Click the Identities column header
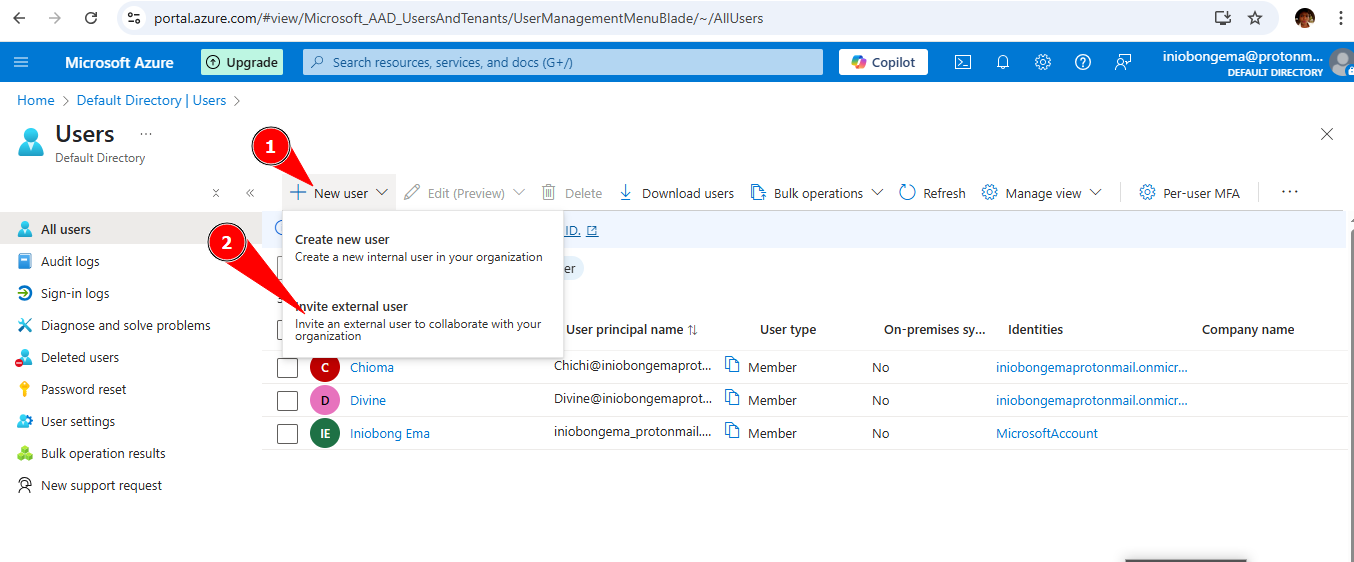This screenshot has width=1354, height=562. (x=1035, y=329)
